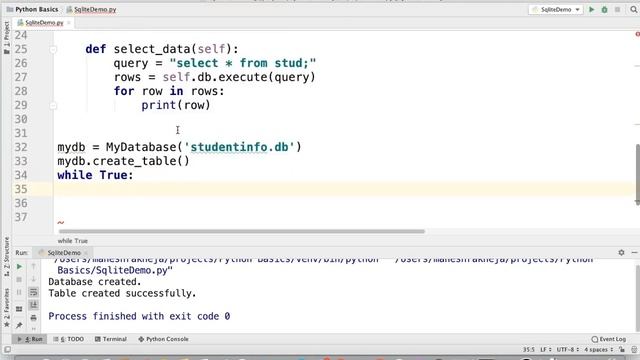Image resolution: width=640 pixels, height=360 pixels.
Task: Open Search Everywhere magnifier icon
Action: (633, 9)
